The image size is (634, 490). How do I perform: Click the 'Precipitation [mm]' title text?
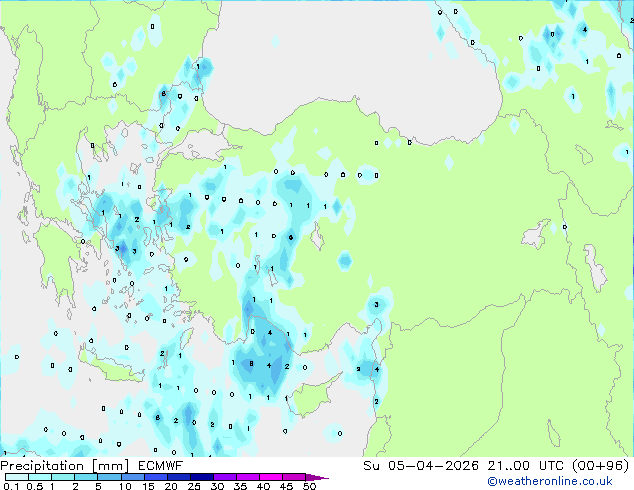point(64,466)
